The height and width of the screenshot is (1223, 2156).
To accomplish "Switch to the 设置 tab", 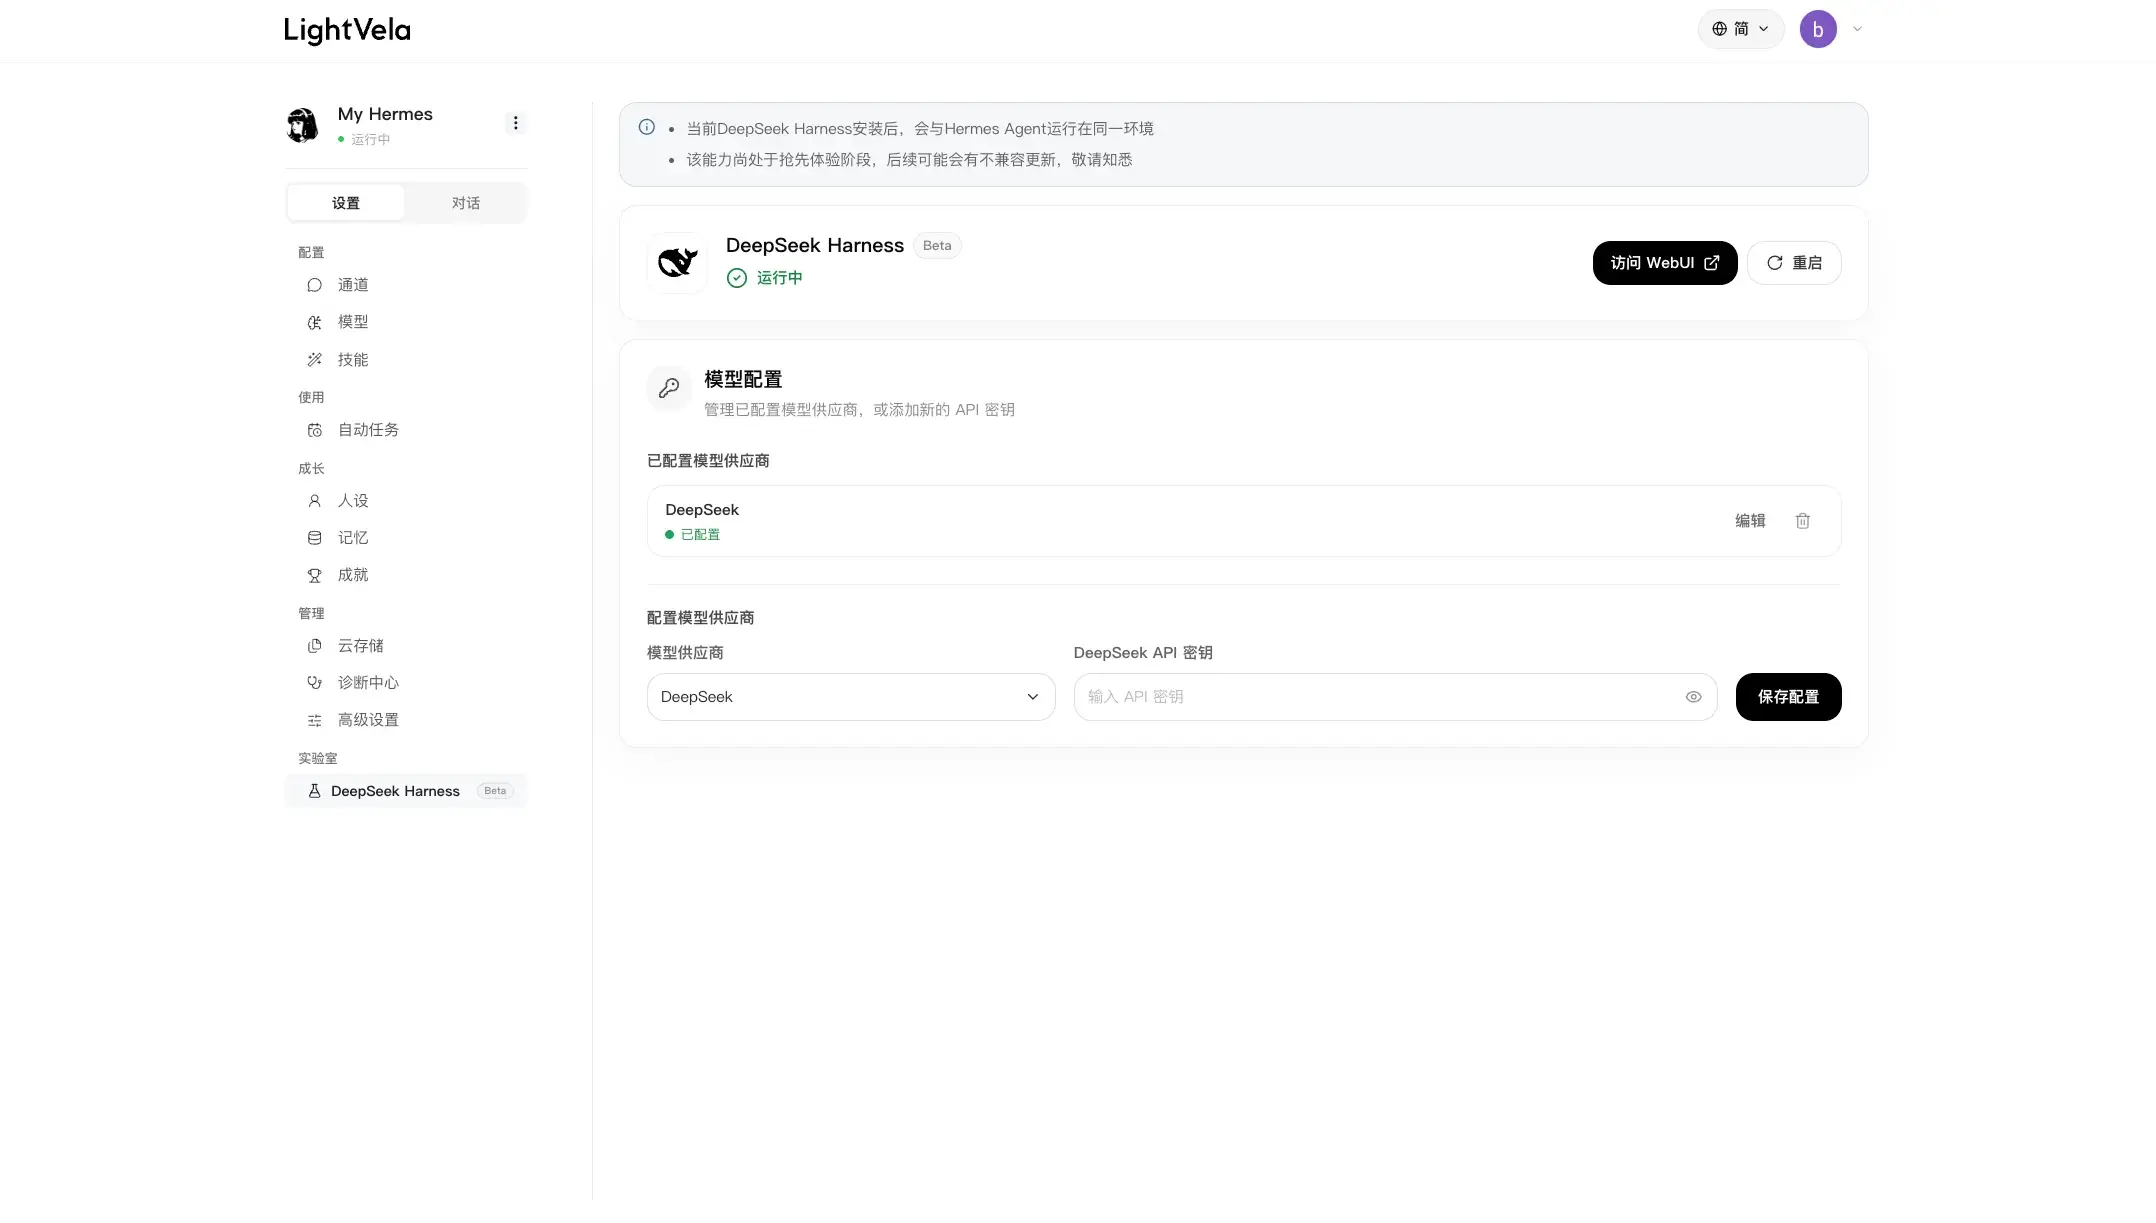I will pos(346,203).
